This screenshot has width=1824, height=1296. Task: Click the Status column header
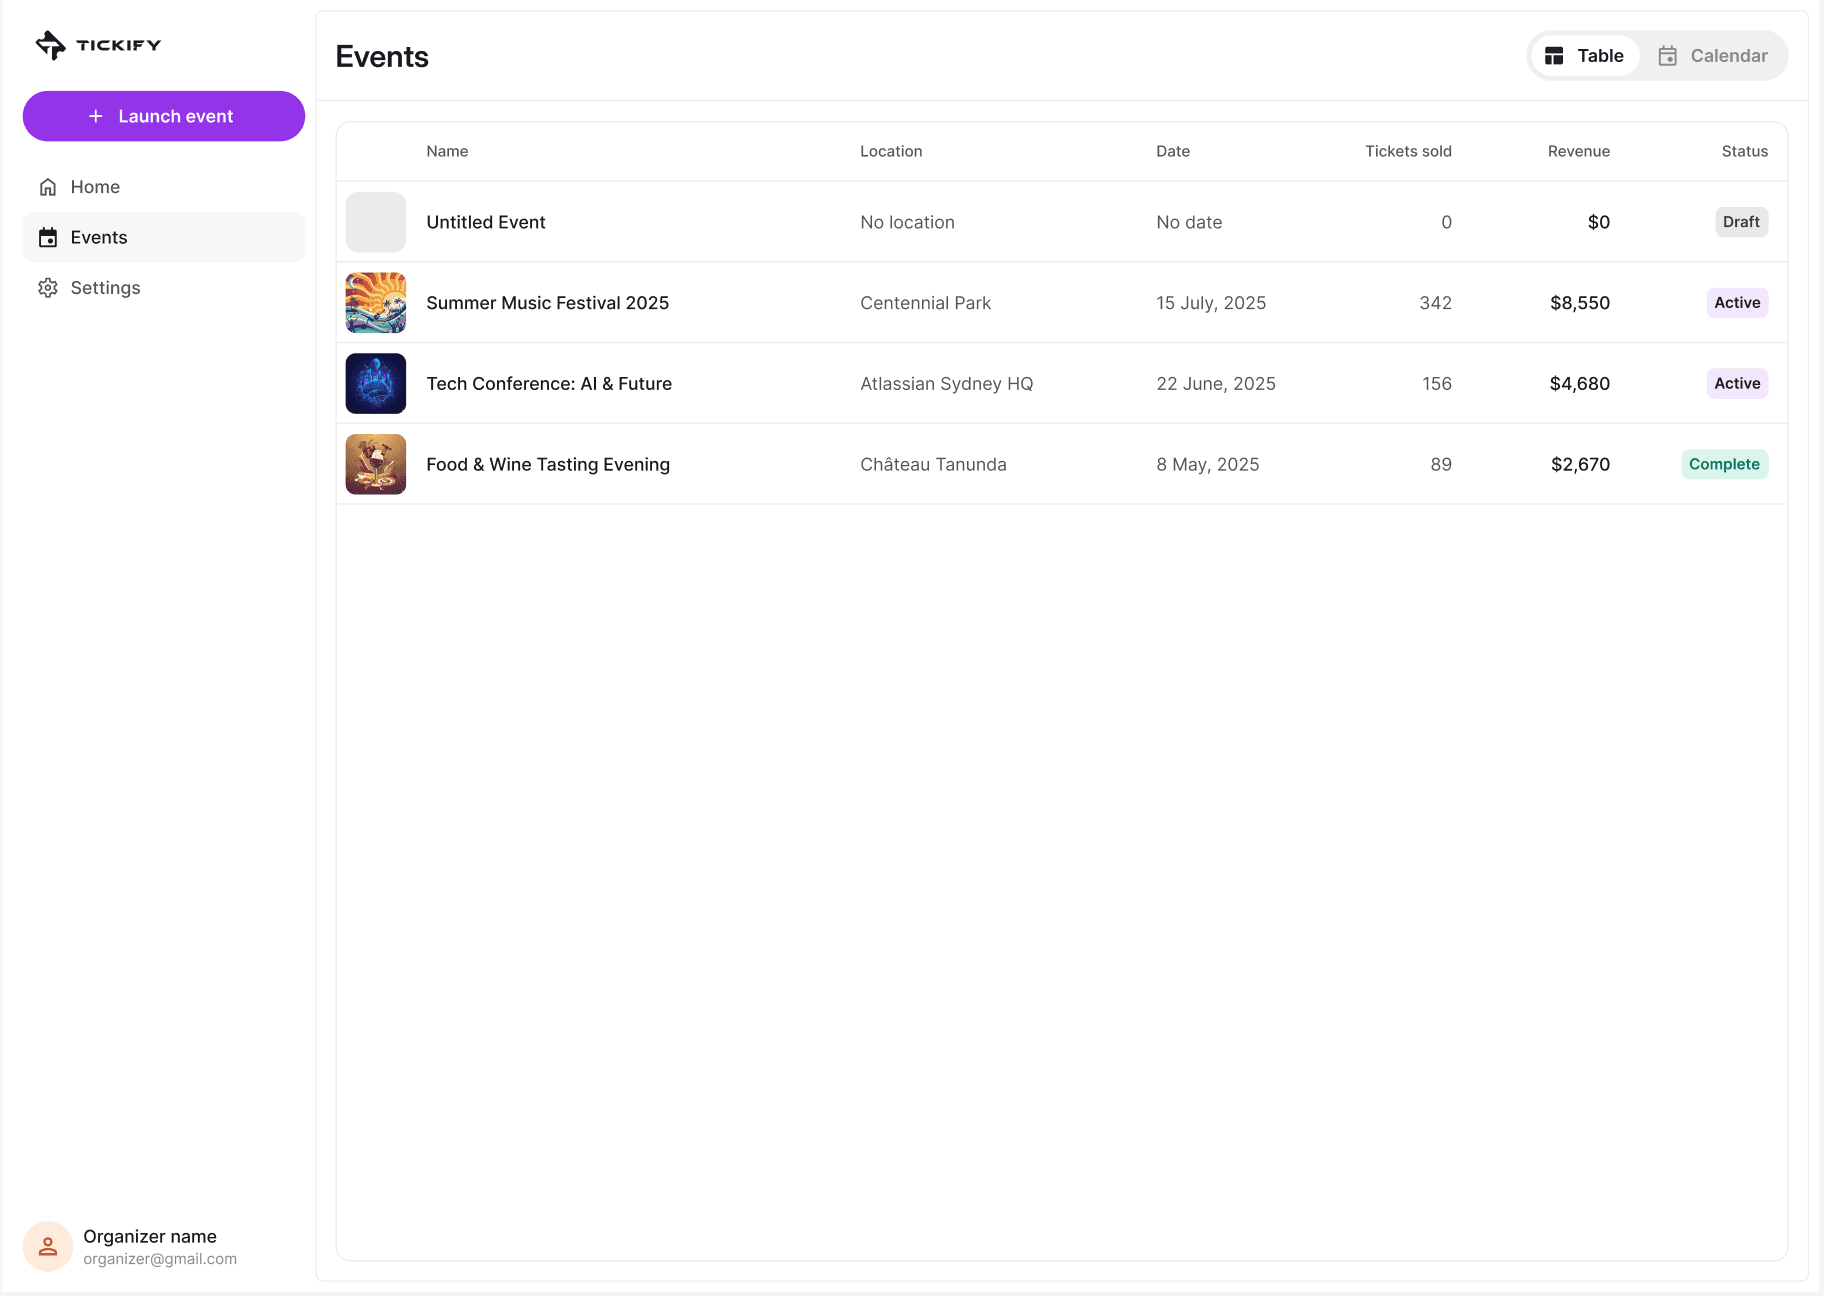point(1745,151)
